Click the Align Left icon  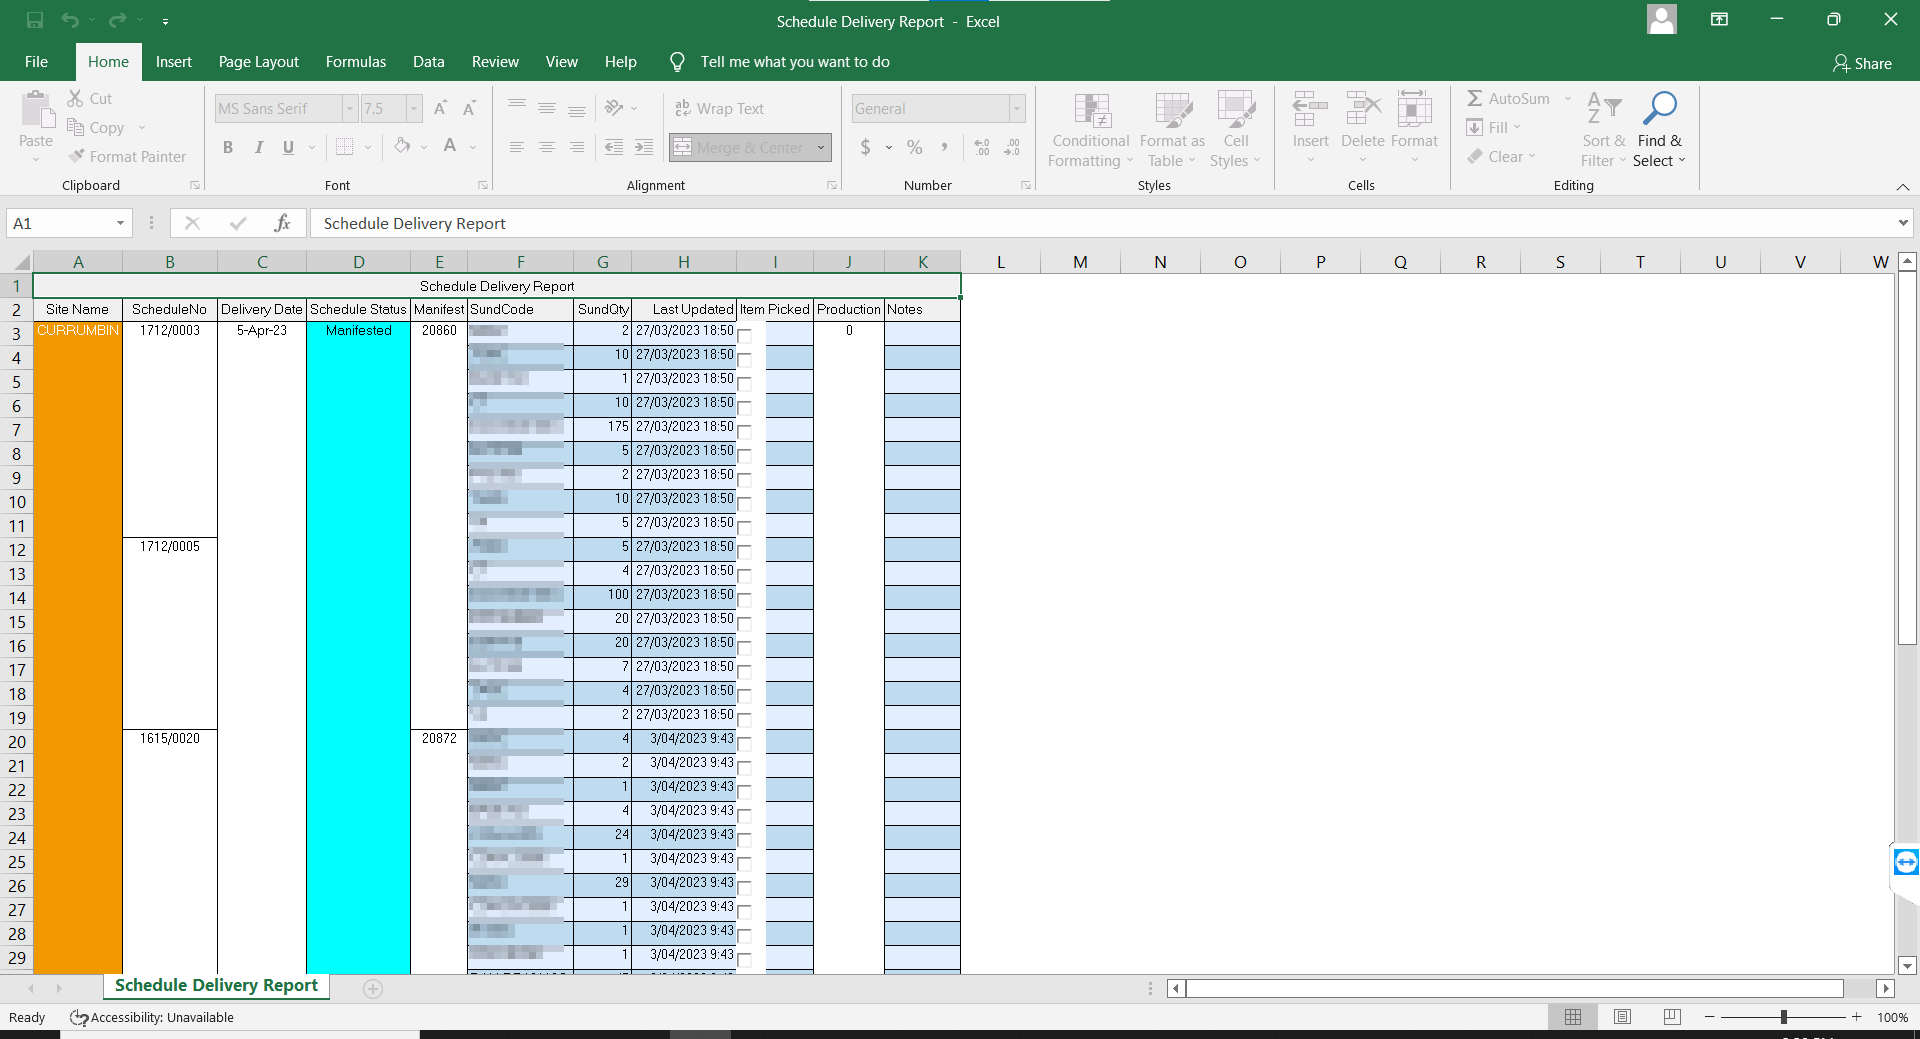[x=517, y=147]
